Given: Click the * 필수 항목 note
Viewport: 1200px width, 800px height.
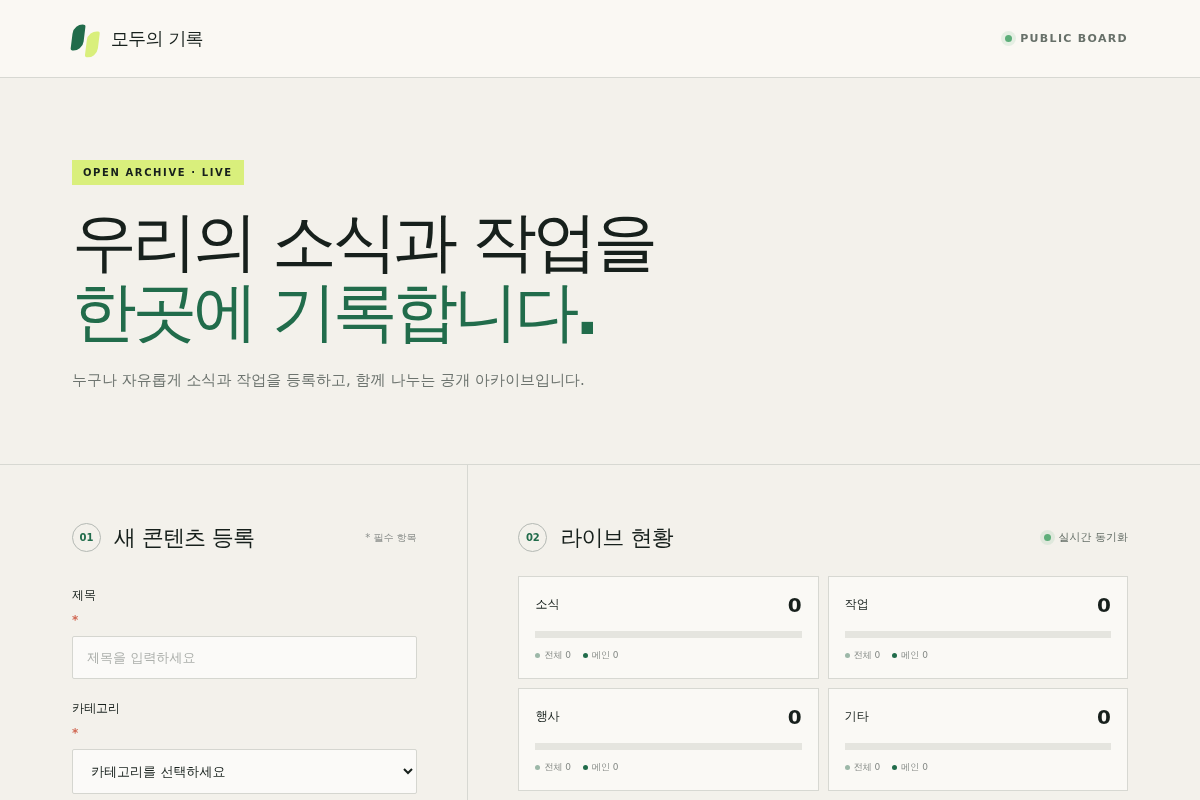Looking at the screenshot, I should pos(391,538).
